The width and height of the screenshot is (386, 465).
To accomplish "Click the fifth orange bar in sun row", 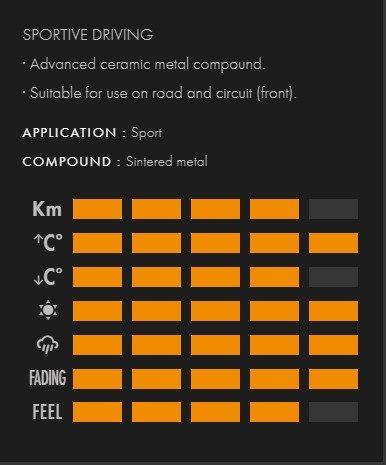I will [333, 311].
